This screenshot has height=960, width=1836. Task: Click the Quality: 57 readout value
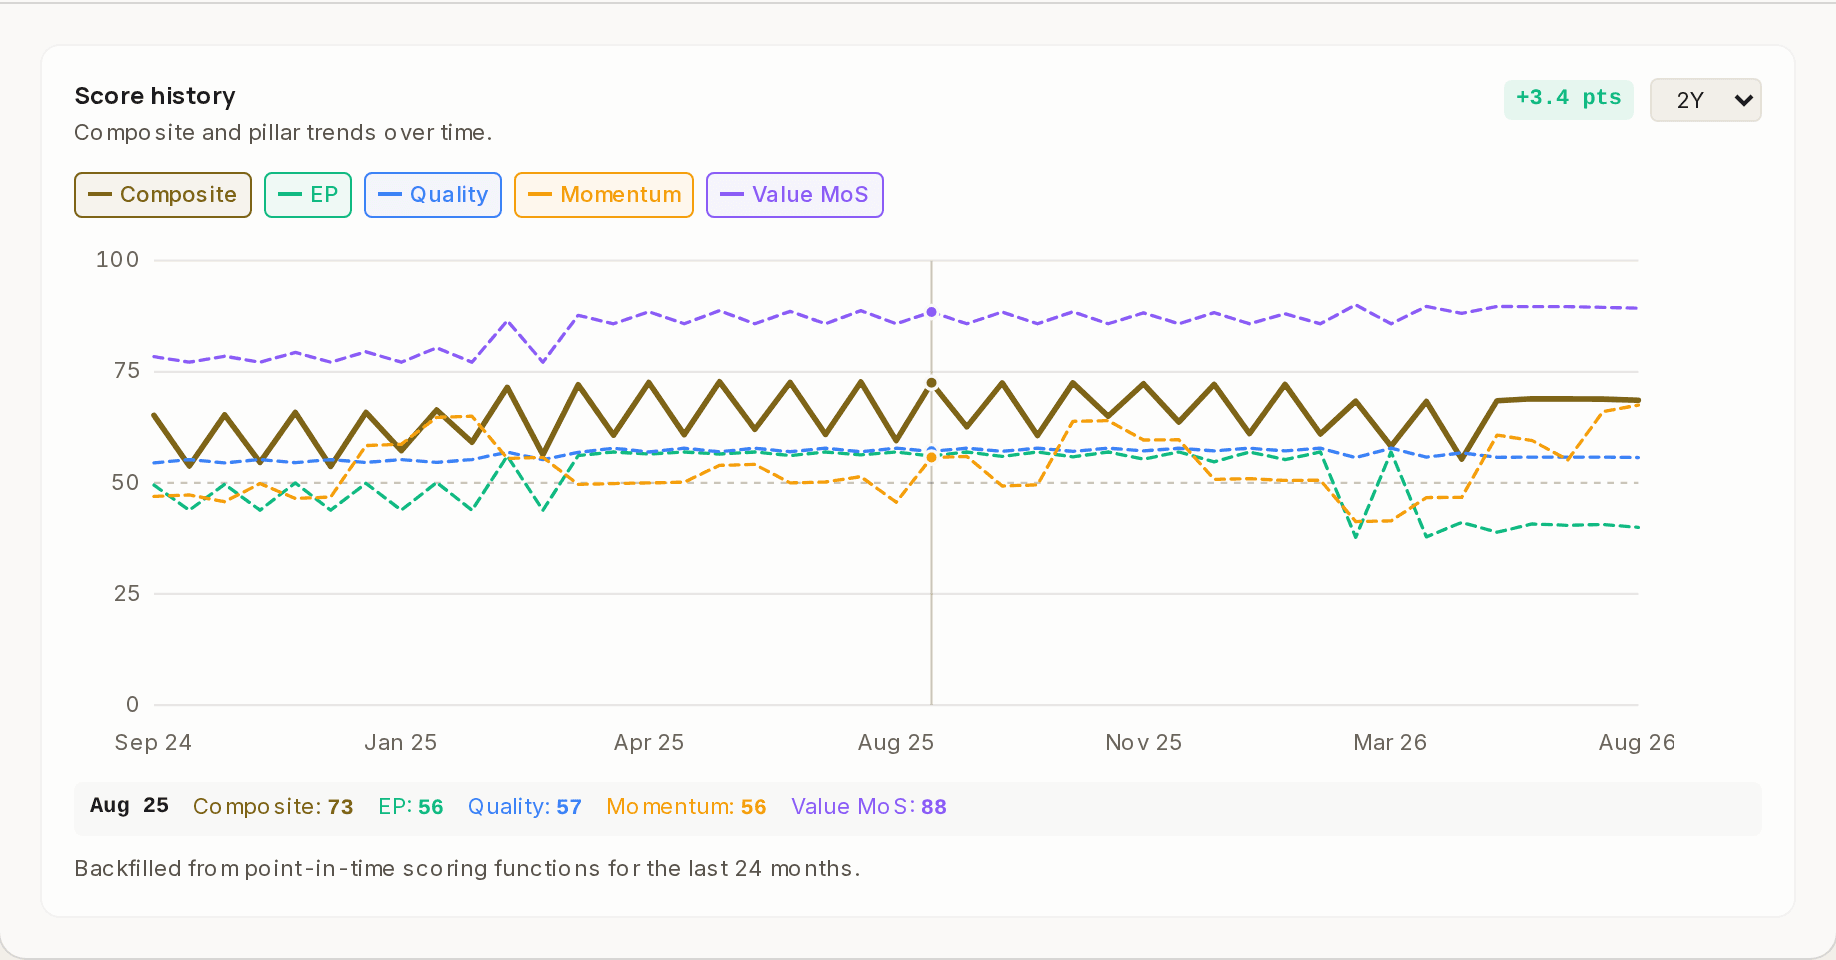(525, 807)
